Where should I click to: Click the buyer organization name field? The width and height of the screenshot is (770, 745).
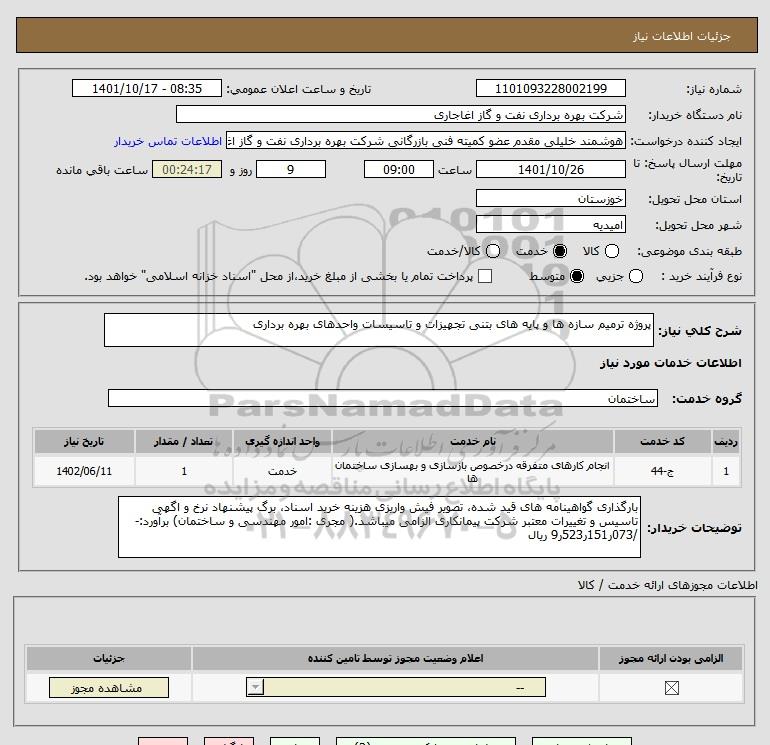click(401, 114)
